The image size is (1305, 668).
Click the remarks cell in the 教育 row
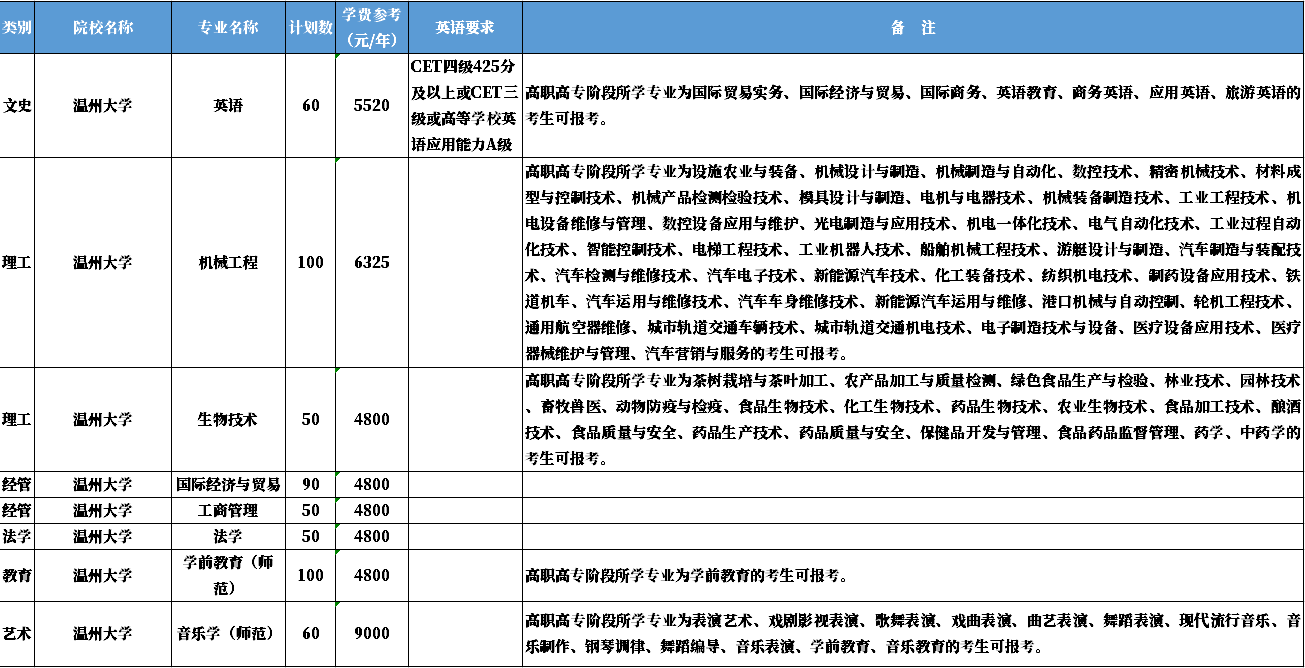point(913,576)
